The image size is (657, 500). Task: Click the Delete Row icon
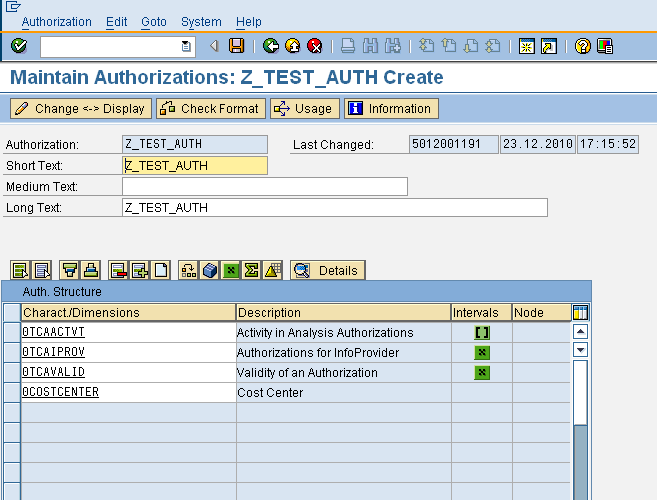coord(118,270)
